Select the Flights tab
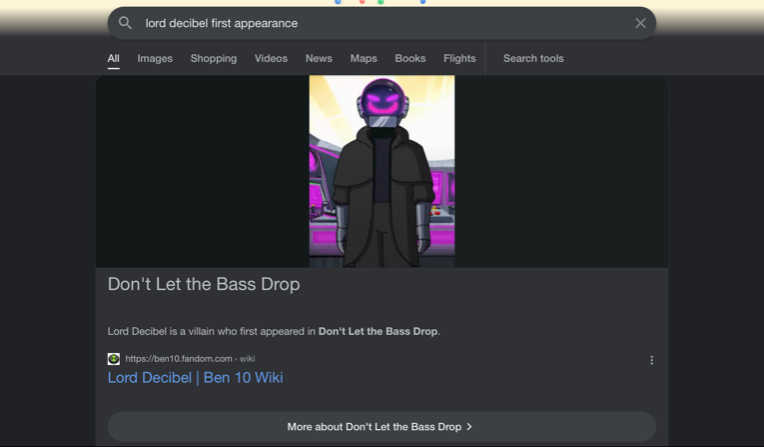The image size is (764, 447). coord(459,58)
